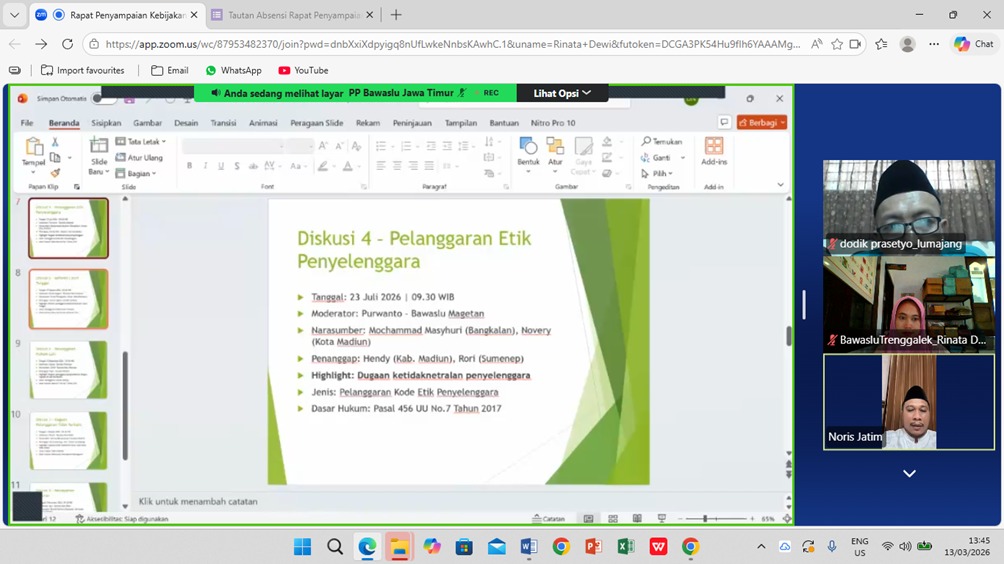Switch to Peragaan Slide tab
Screen dimensions: 1004x564
pos(317,123)
